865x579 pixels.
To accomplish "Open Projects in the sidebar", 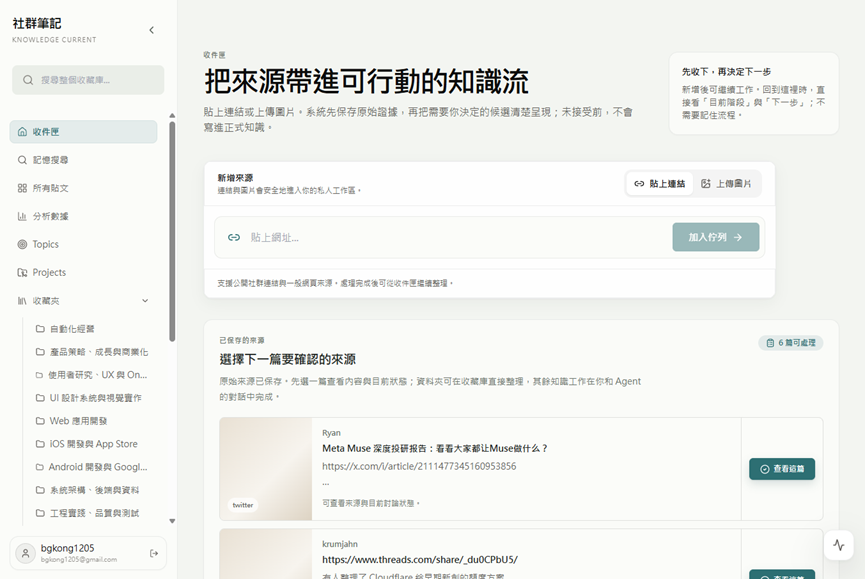I will tap(83, 272).
